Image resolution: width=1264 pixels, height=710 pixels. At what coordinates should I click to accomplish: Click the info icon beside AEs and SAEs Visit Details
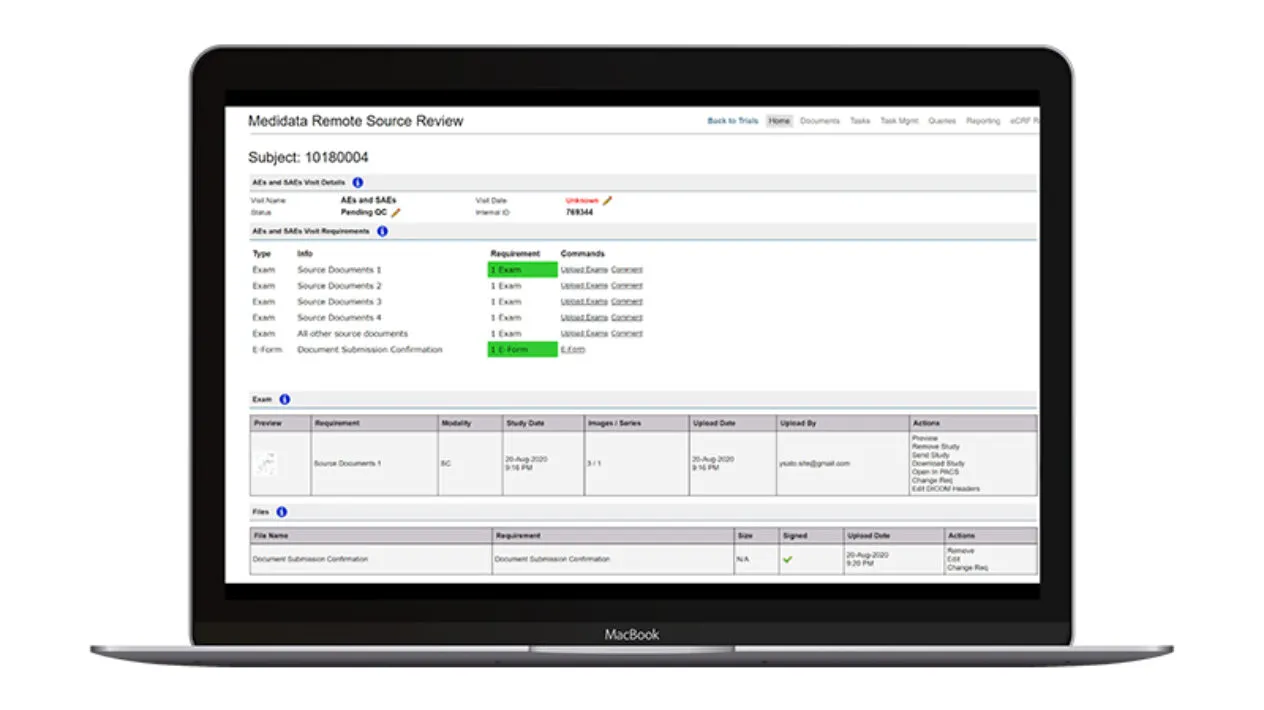[x=358, y=182]
